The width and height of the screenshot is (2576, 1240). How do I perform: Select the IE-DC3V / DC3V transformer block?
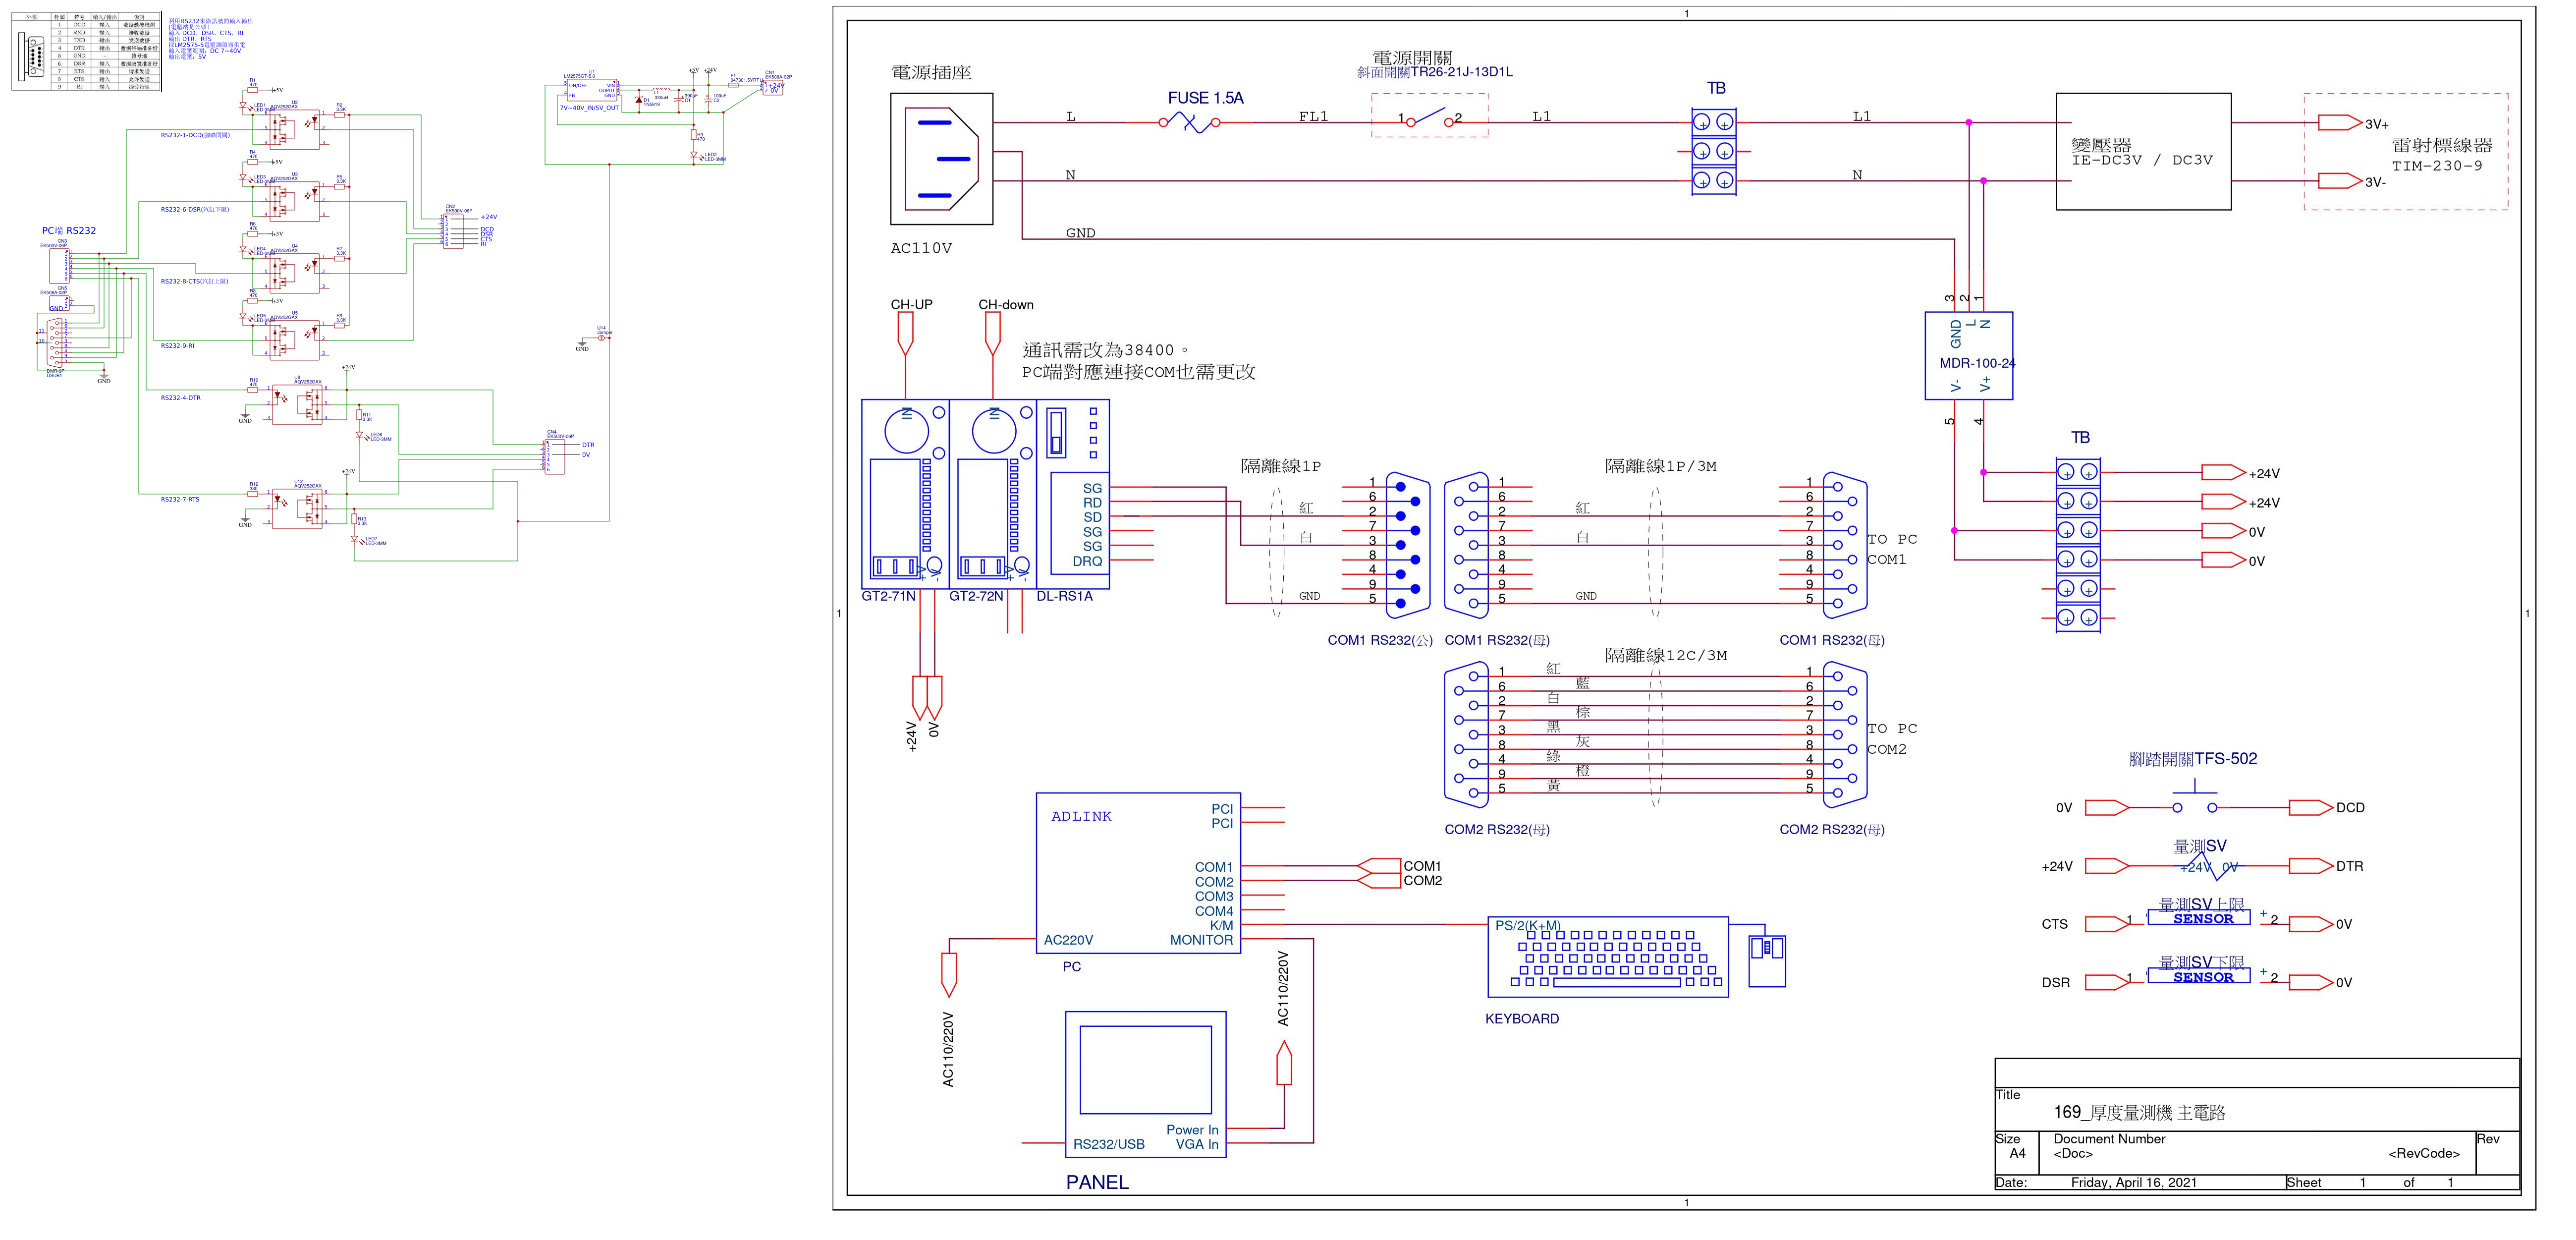coord(2143,151)
